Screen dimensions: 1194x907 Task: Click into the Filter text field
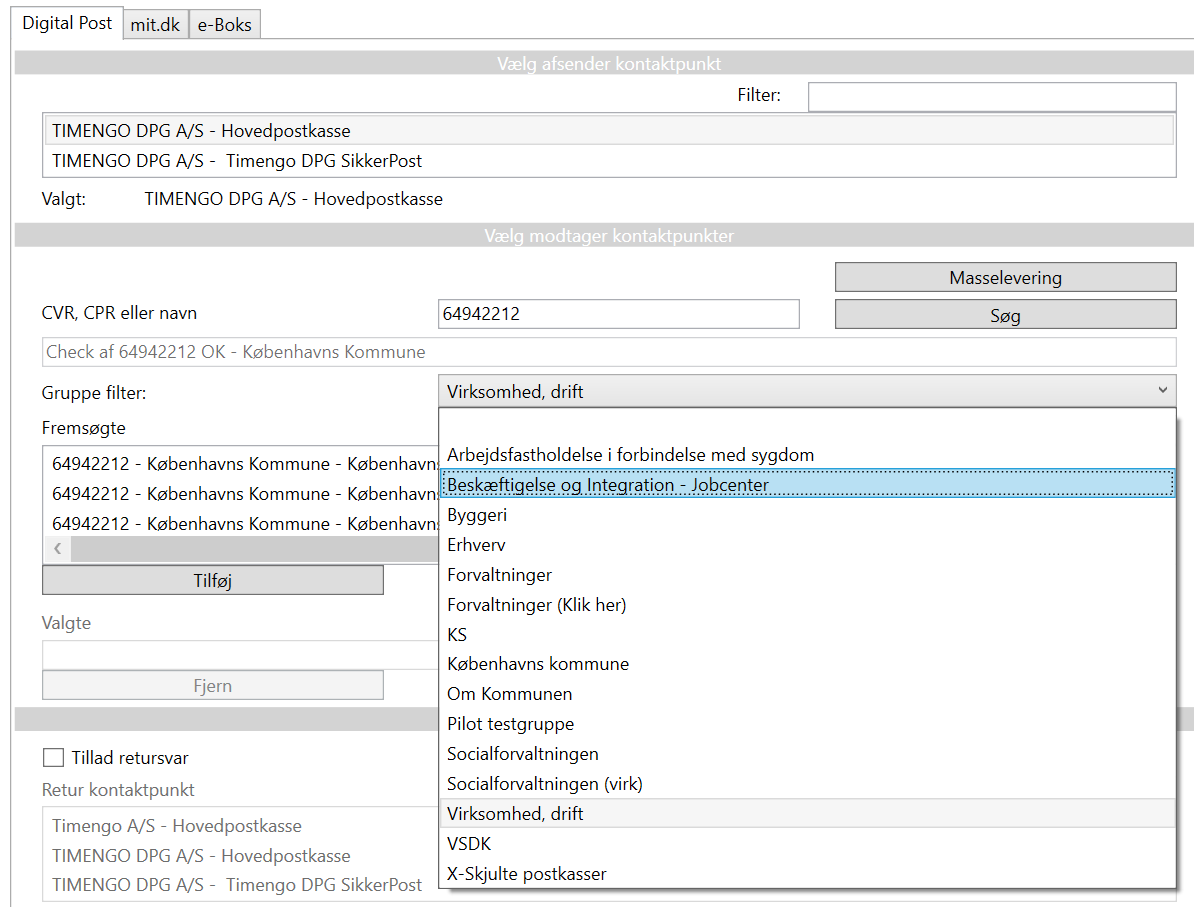point(991,96)
